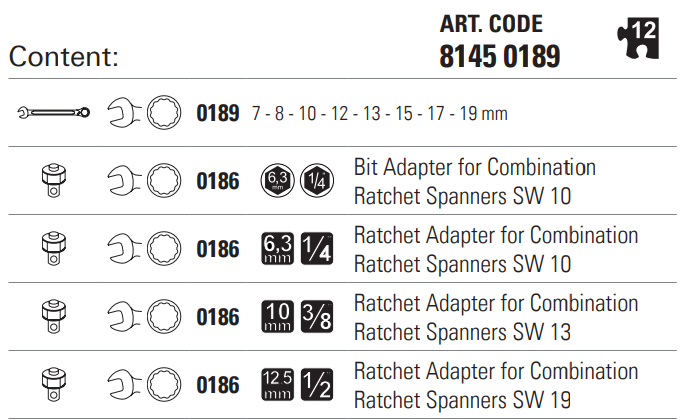The height and width of the screenshot is (420, 697).
Task: Click the puzzle piece icon showing 12
Action: (x=636, y=38)
